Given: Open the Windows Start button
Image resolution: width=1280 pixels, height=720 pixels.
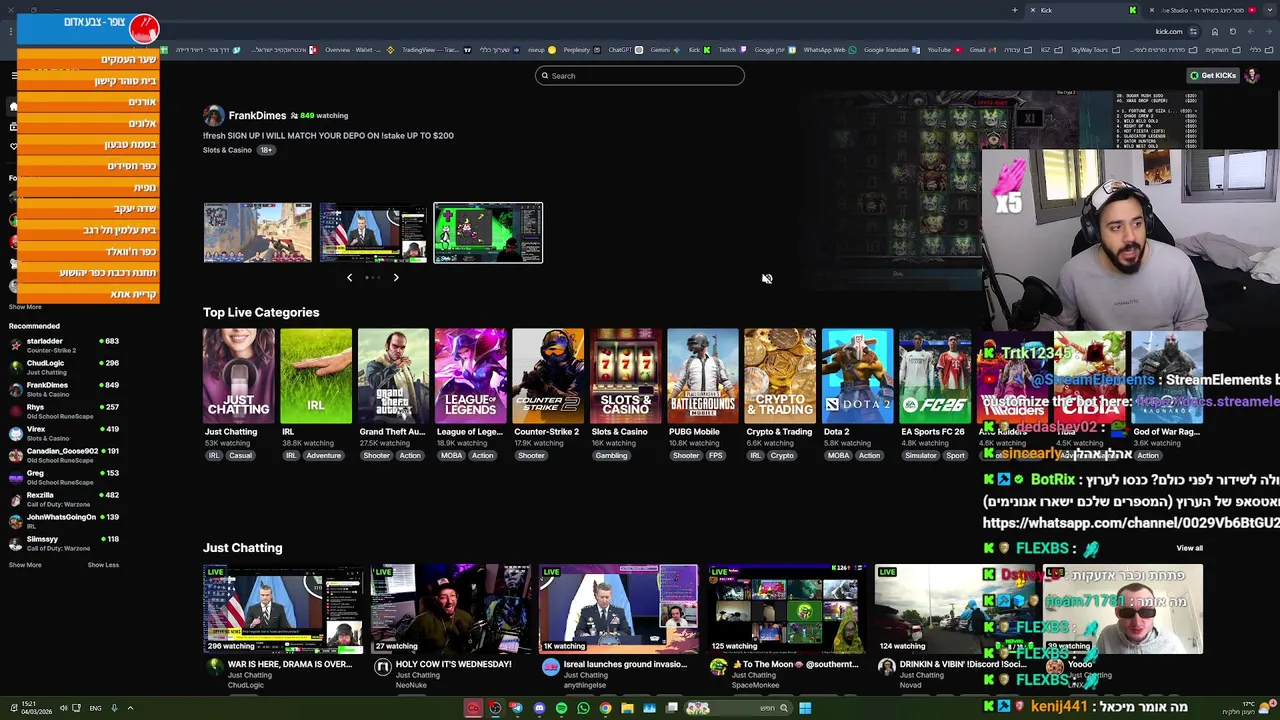Looking at the screenshot, I should [x=805, y=708].
